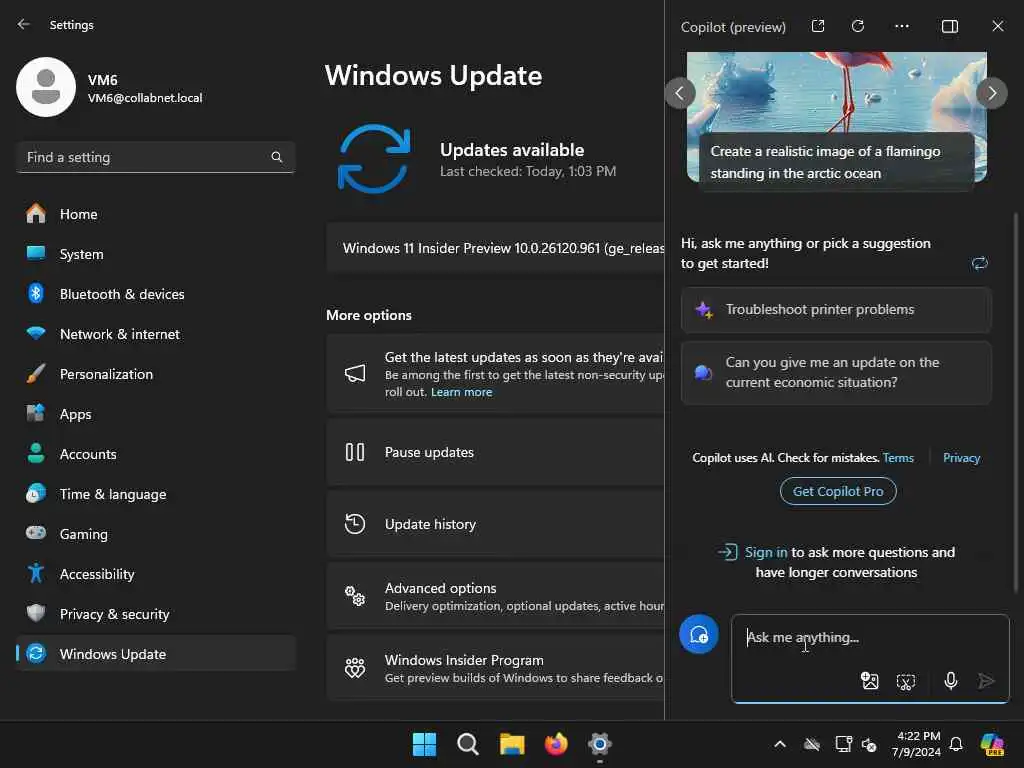The width and height of the screenshot is (1024, 768).
Task: Open Time & language settings
Action: pyautogui.click(x=156, y=494)
